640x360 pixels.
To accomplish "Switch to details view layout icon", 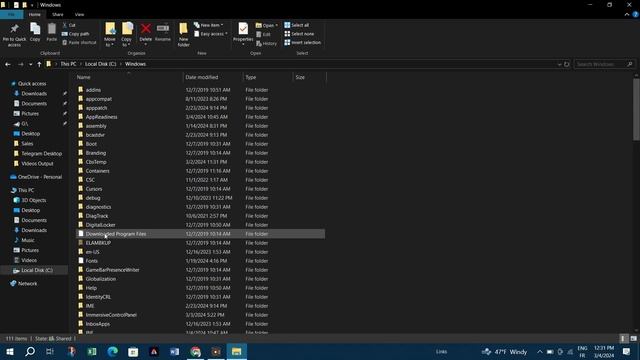I will (623, 339).
